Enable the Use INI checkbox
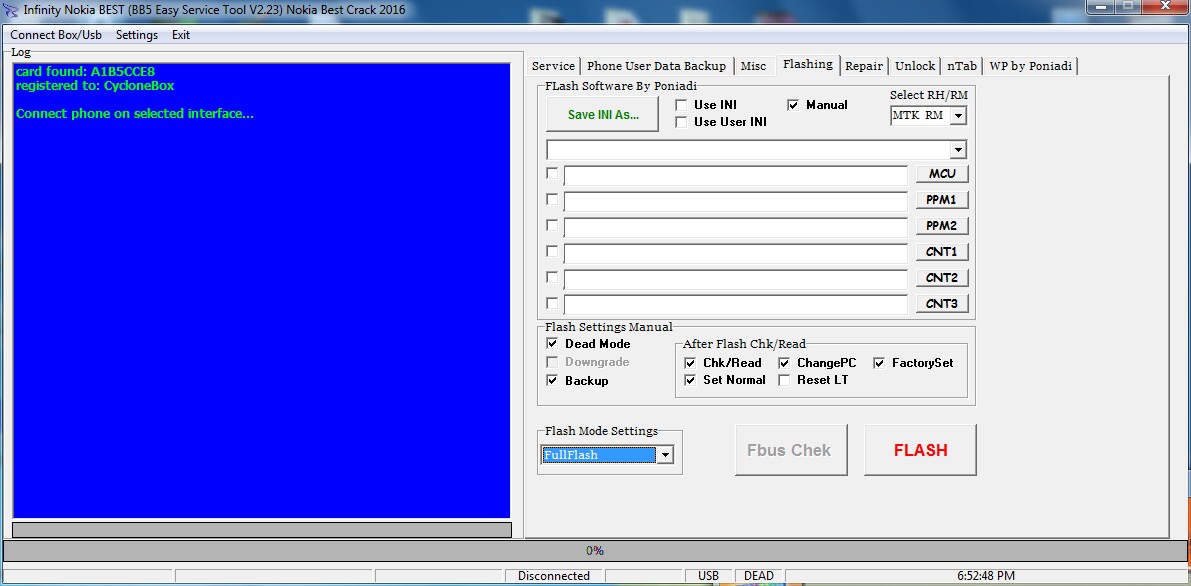The height and width of the screenshot is (586, 1191). pos(681,105)
